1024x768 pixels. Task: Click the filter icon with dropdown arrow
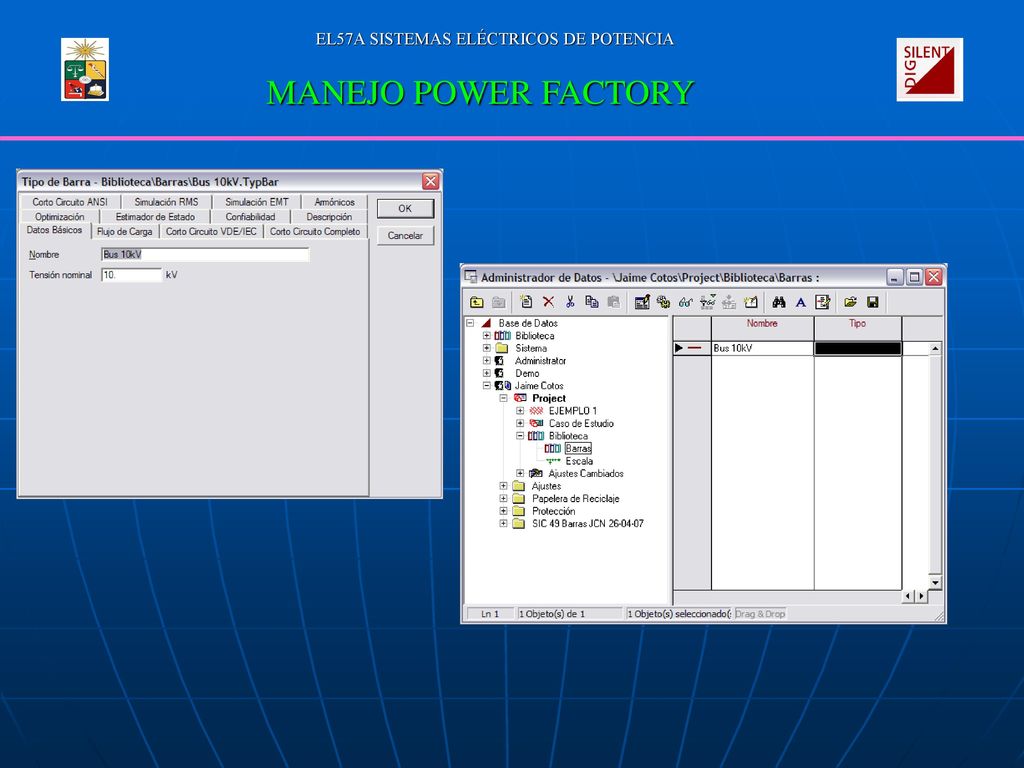click(x=707, y=301)
